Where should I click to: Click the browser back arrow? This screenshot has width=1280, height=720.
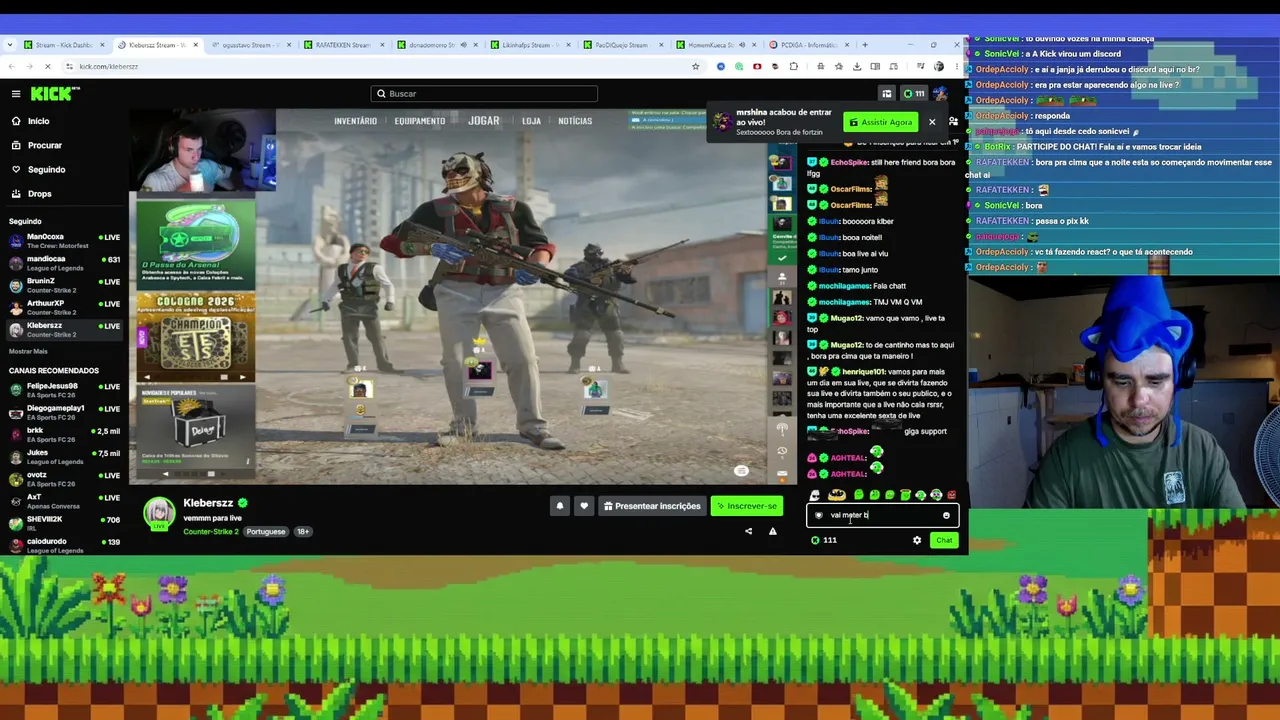[11, 67]
